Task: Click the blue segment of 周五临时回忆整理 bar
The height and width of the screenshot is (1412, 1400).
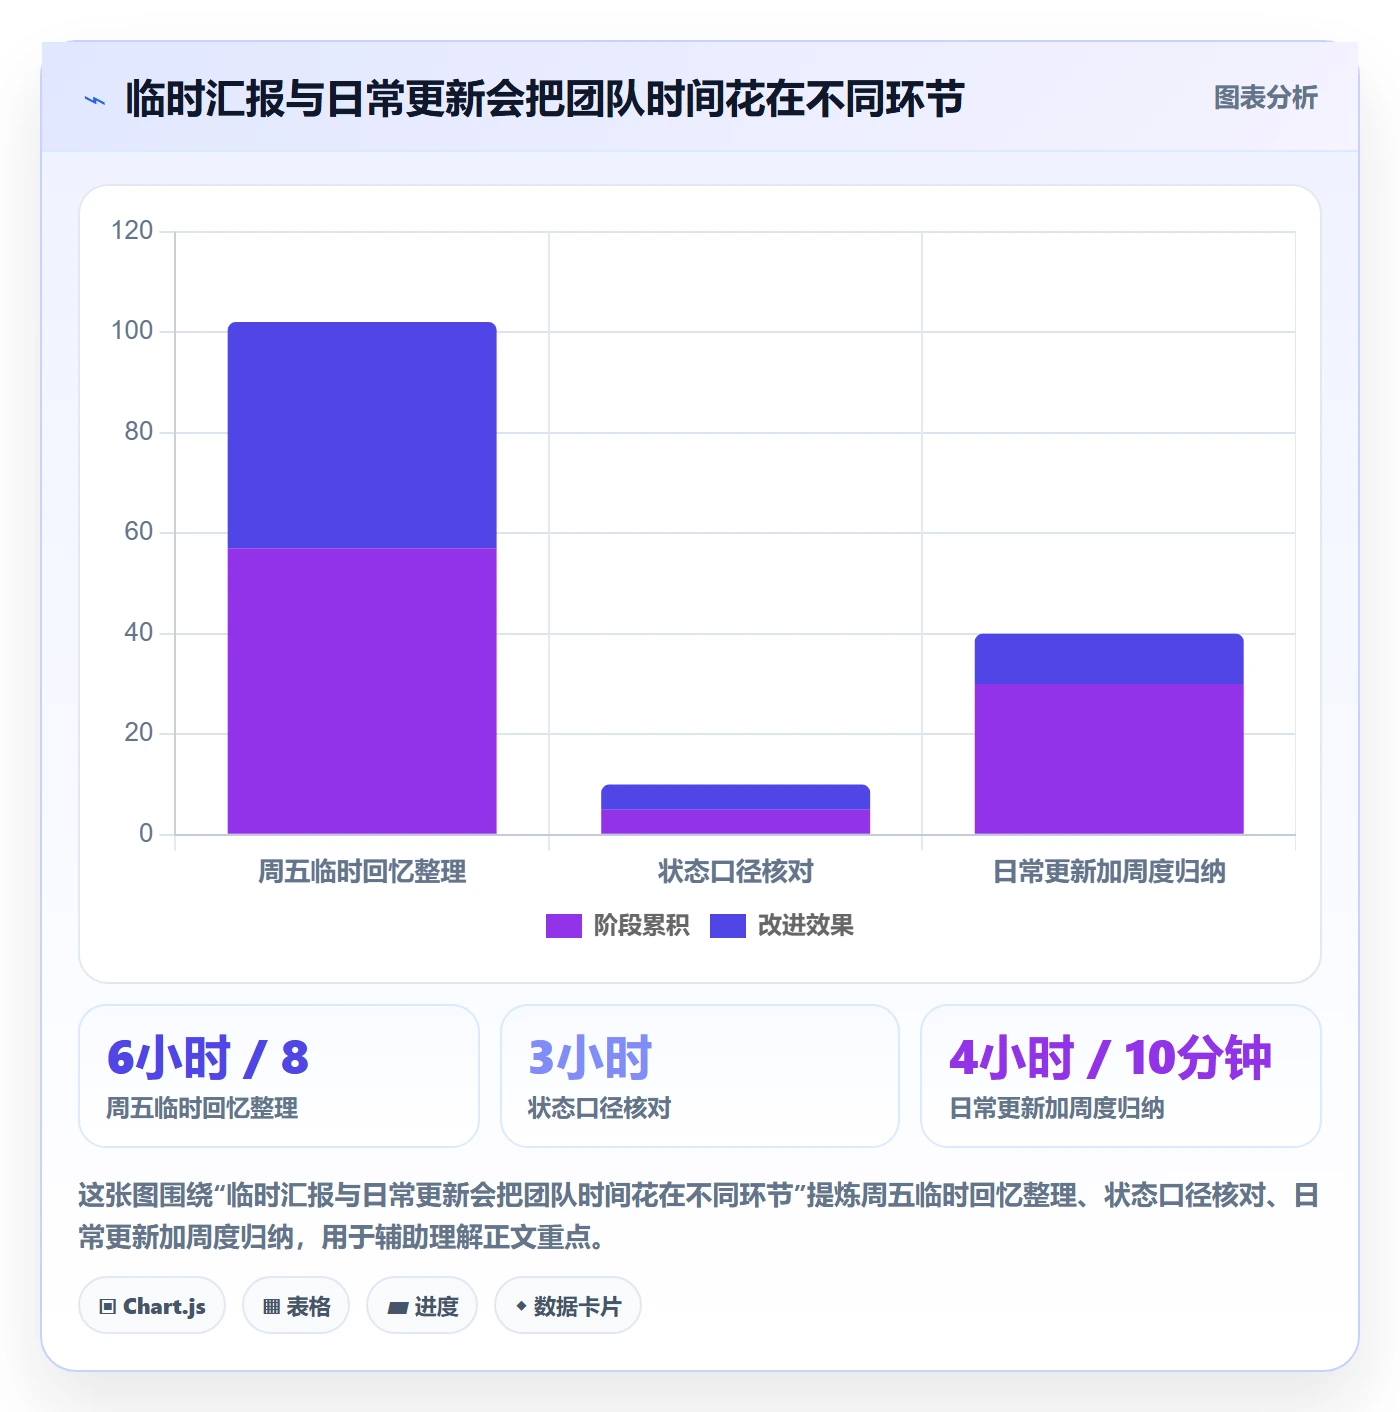Action: [x=362, y=435]
